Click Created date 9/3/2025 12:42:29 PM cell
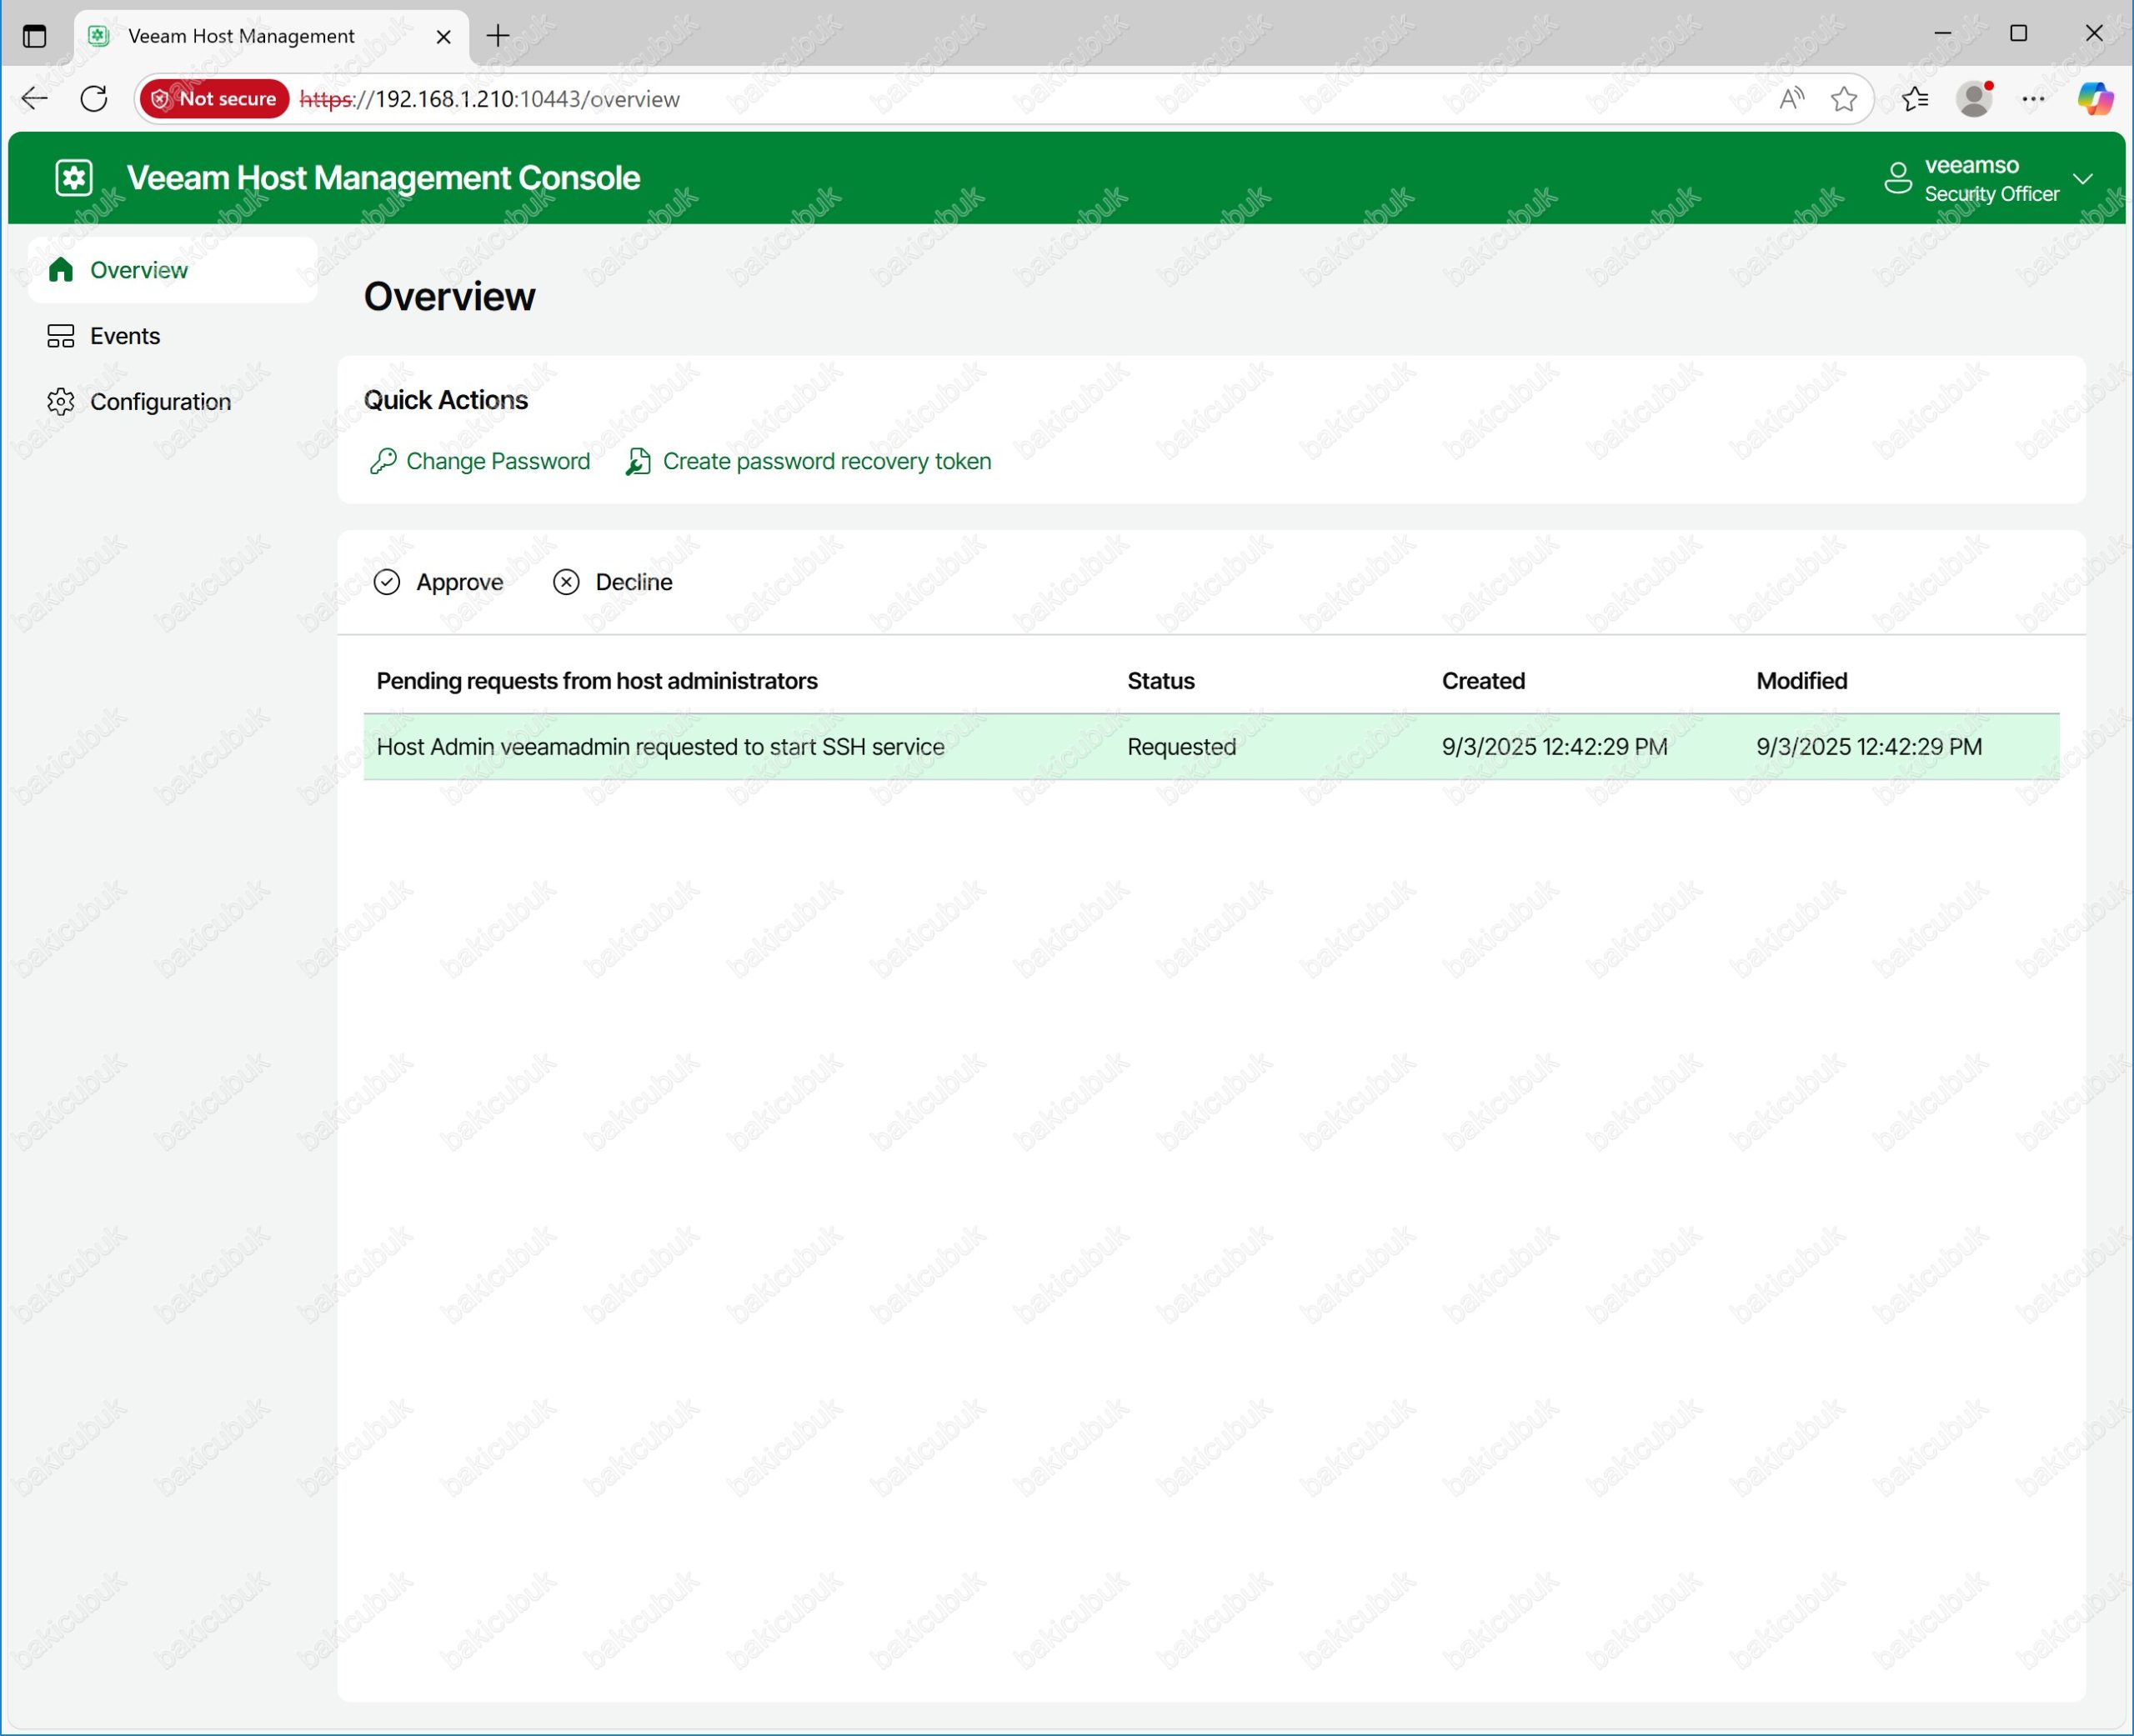 1554,747
